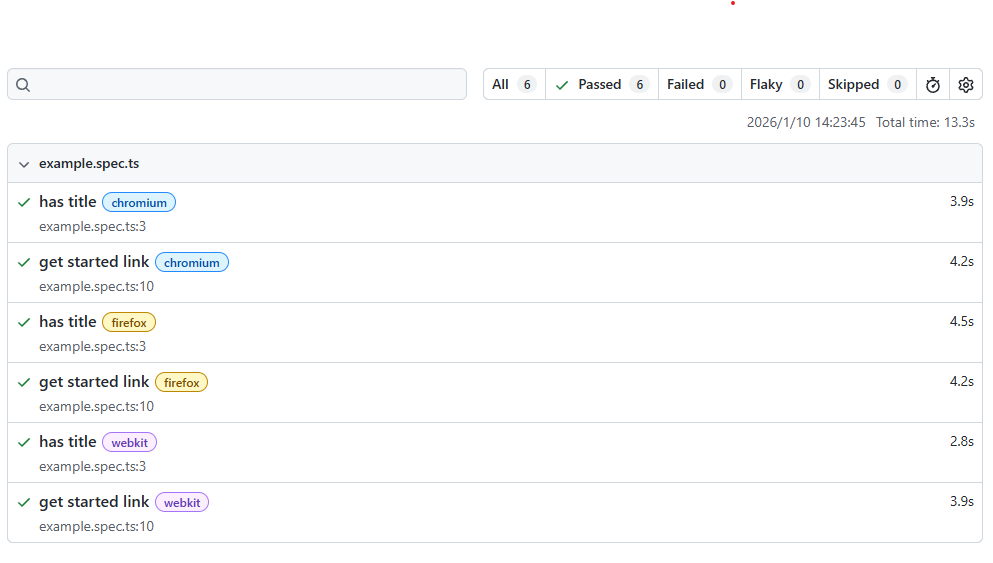This screenshot has height=563, width=993.
Task: Open the webkit has title test
Action: pyautogui.click(x=67, y=442)
